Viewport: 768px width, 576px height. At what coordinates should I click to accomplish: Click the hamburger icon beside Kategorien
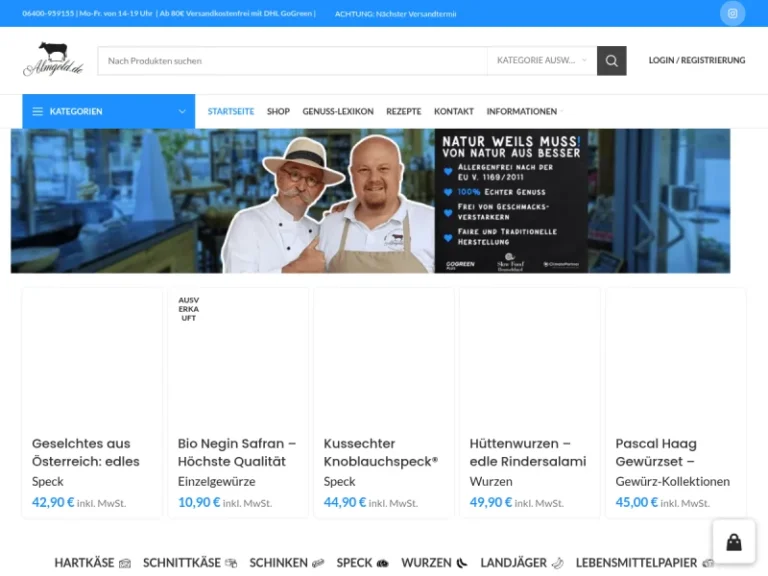click(38, 111)
